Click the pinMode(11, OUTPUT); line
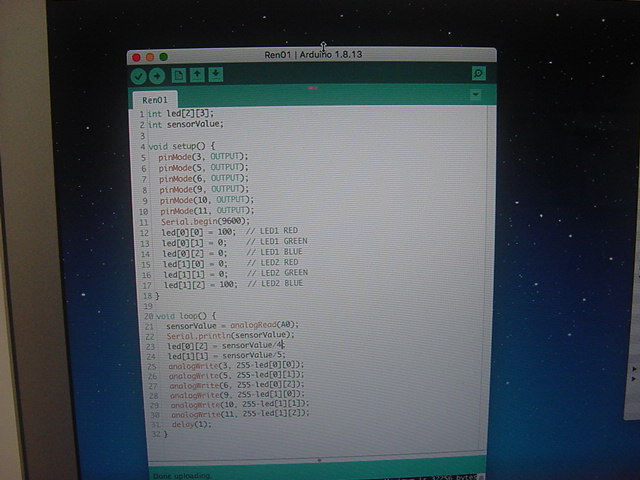This screenshot has height=480, width=640. pyautogui.click(x=207, y=211)
